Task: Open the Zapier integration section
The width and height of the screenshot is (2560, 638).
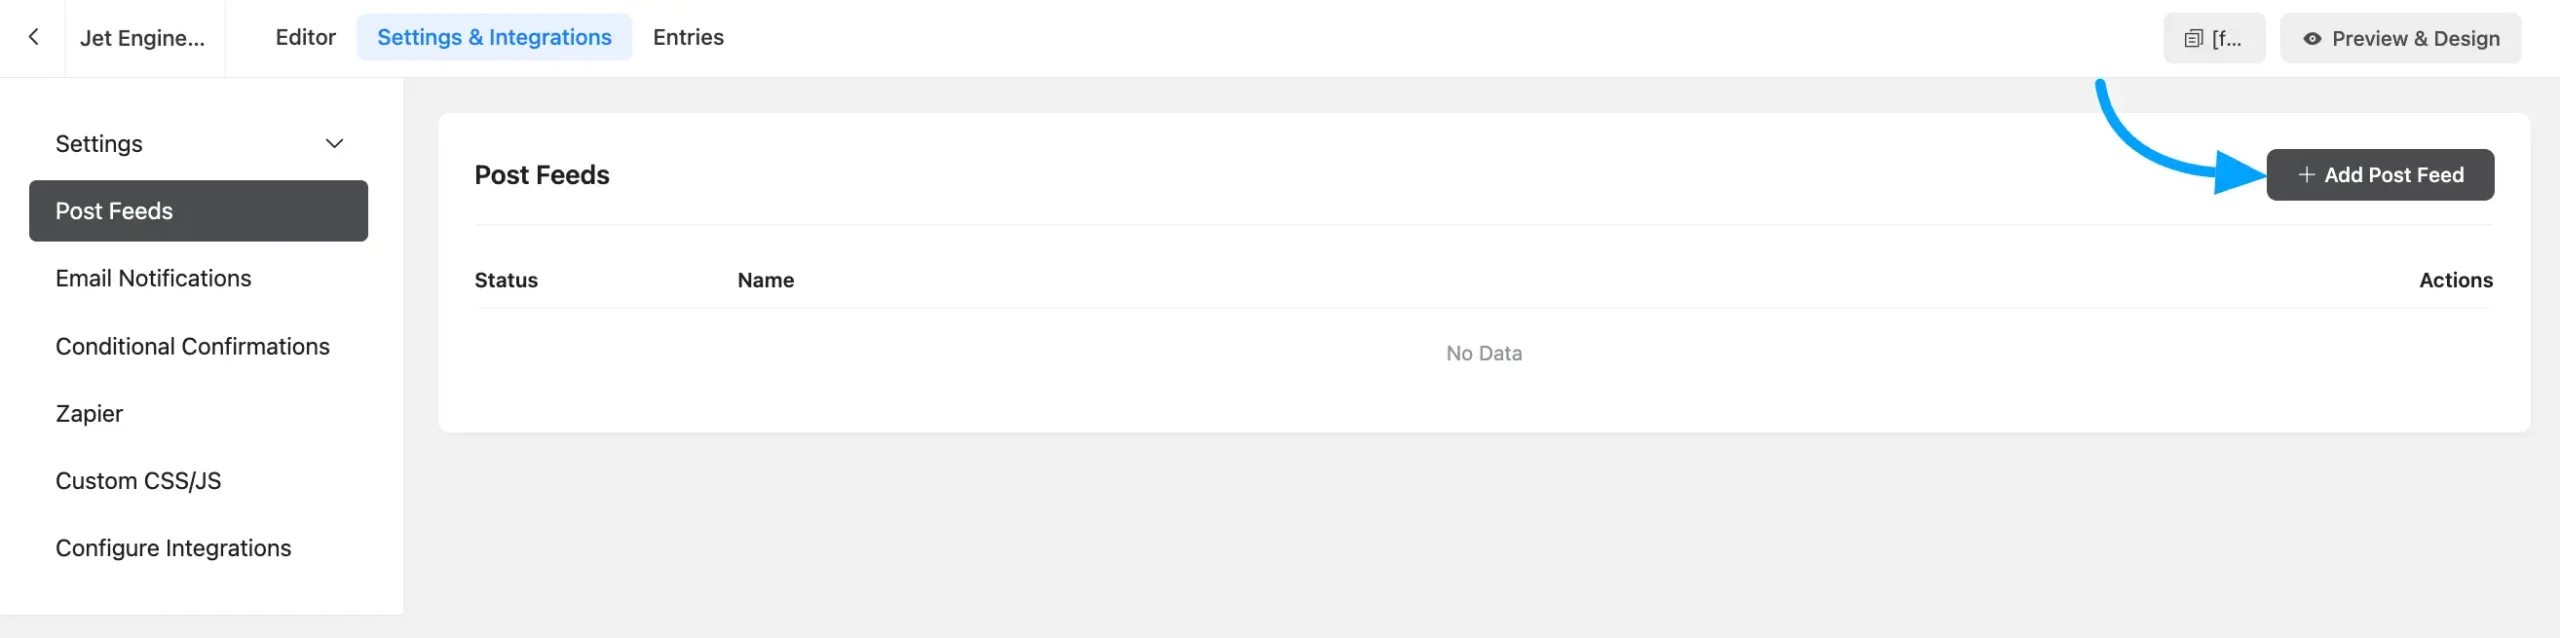Action: pos(89,413)
